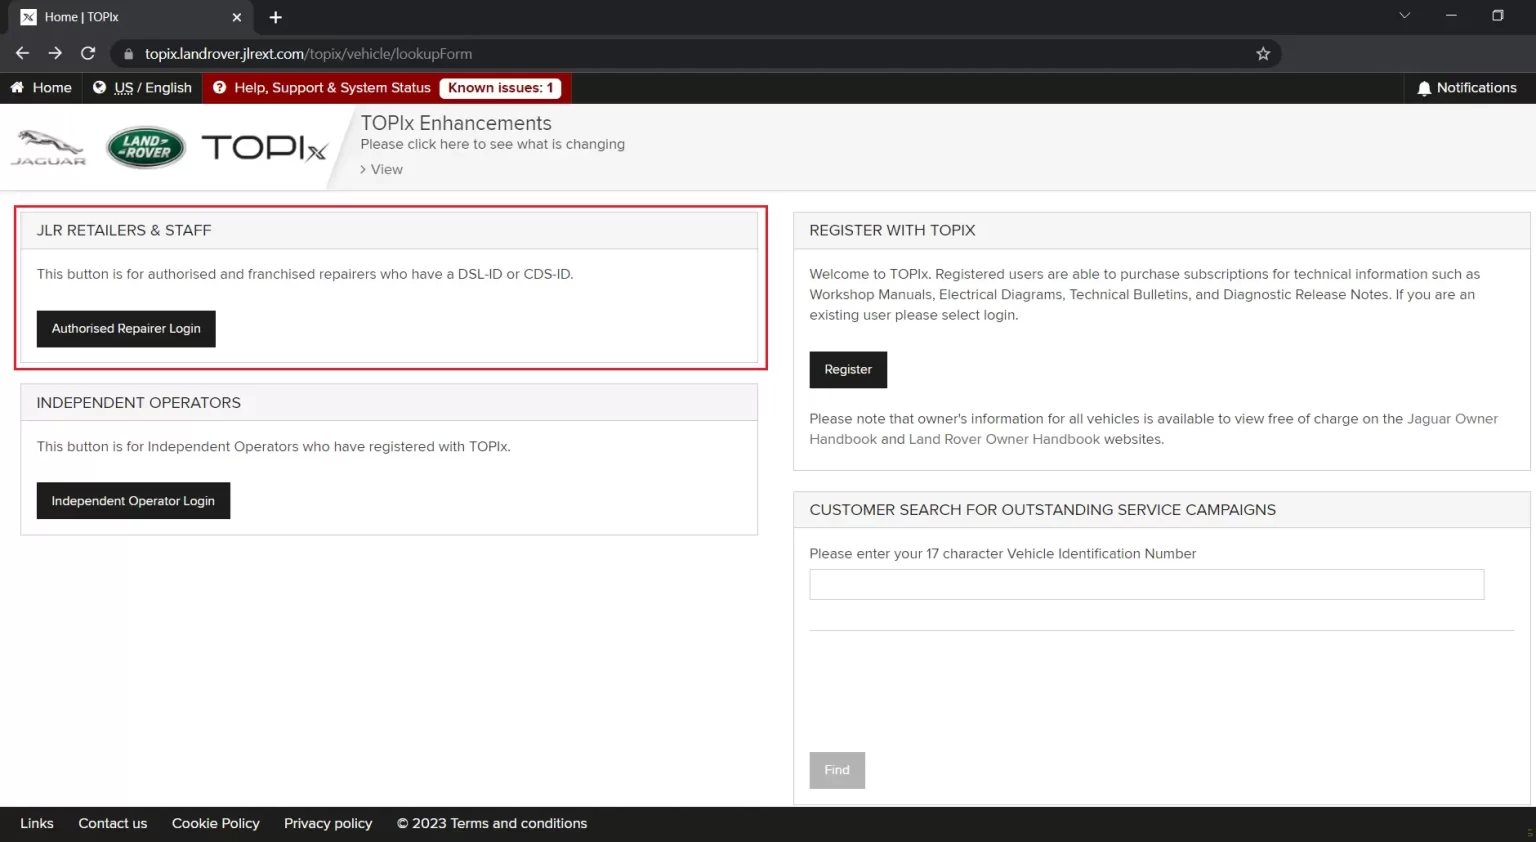Open the Notifications panel
1536x842 pixels.
point(1467,88)
